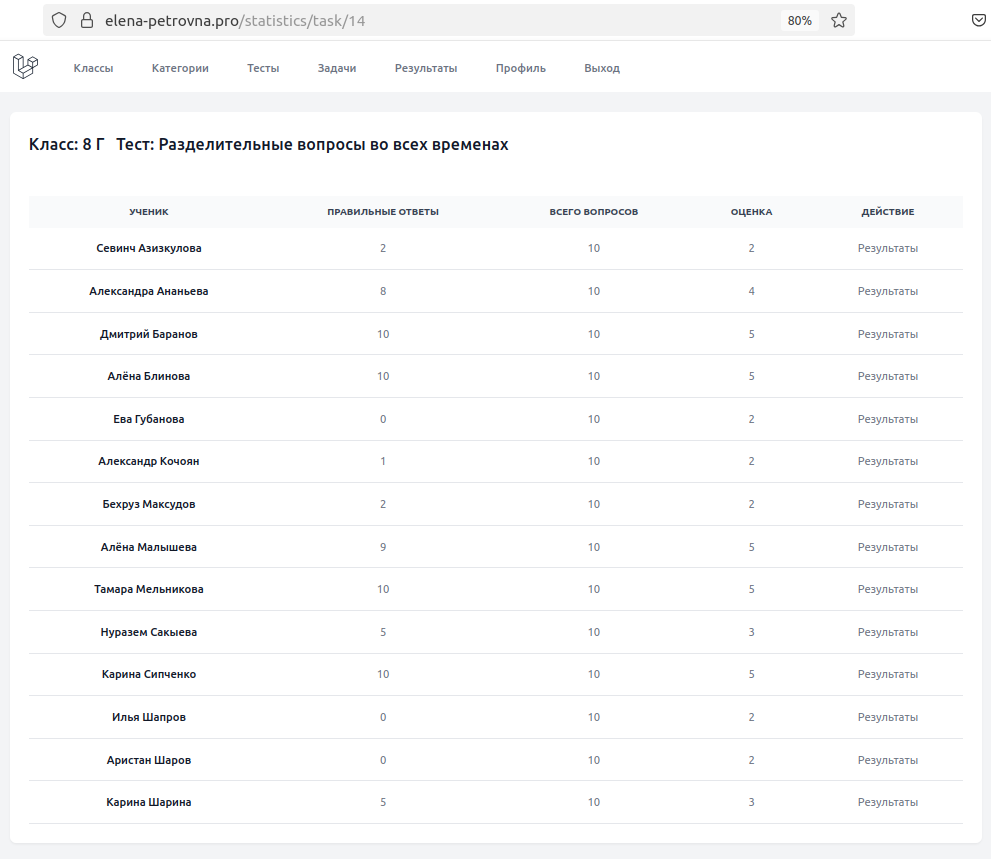Open Результаты link for Дмитрий Баранов
Screen dimensions: 991x859
(x=887, y=334)
